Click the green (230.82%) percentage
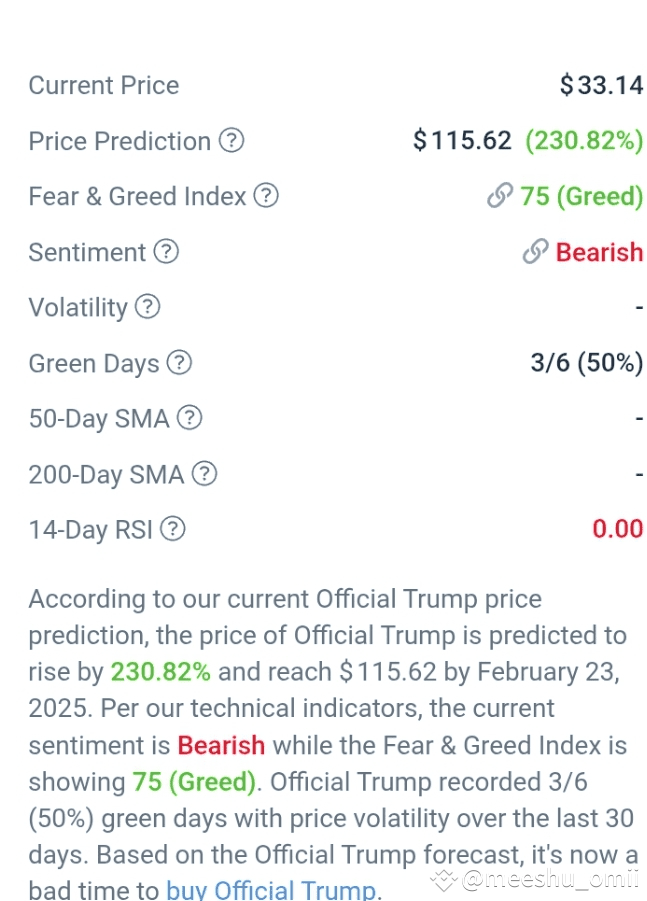Image resolution: width=647 pixels, height=901 pixels. coord(584,141)
